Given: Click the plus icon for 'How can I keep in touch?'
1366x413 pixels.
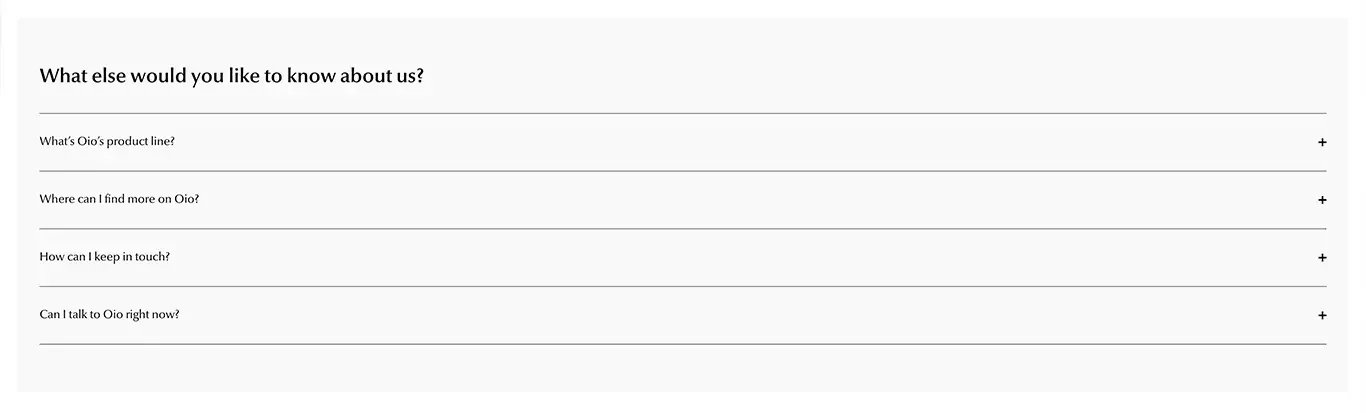Looking at the screenshot, I should (1322, 258).
